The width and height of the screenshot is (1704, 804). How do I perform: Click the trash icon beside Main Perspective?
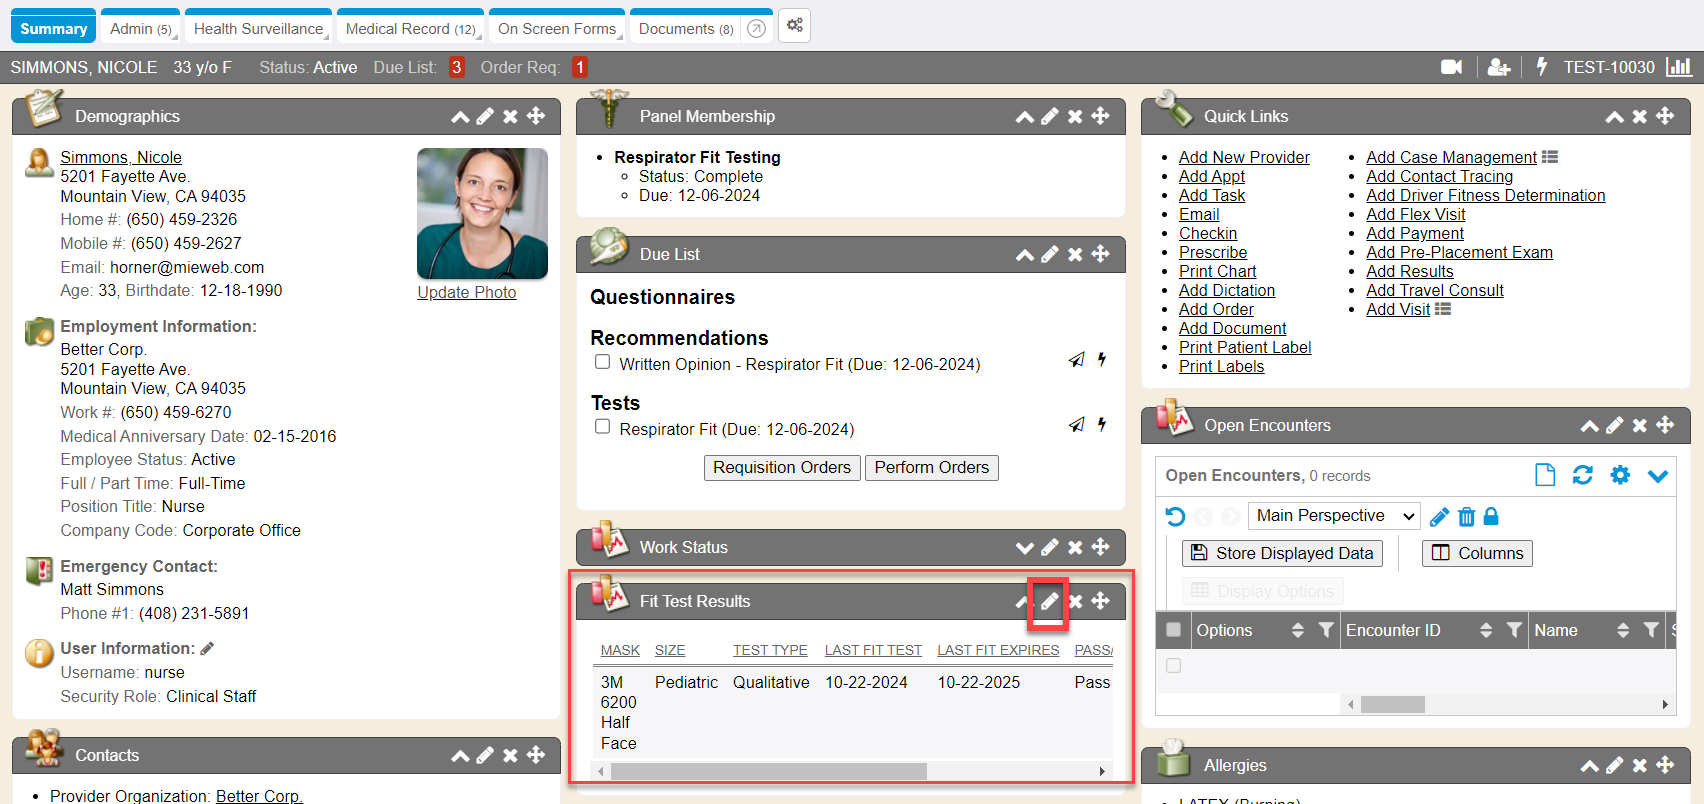pos(1466,516)
